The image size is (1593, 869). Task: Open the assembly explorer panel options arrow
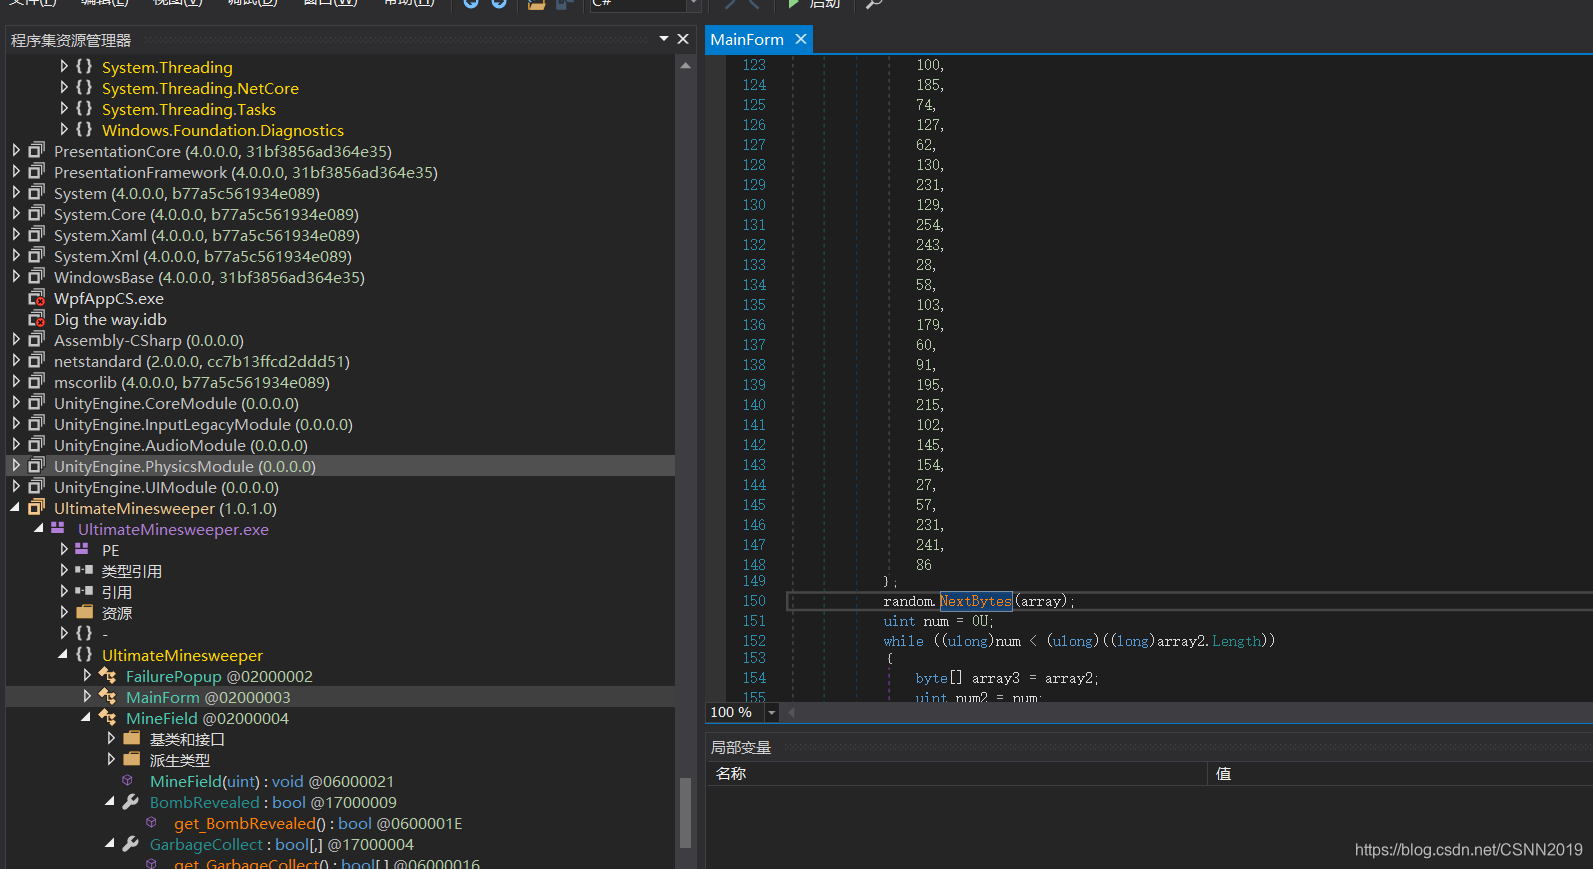coord(664,39)
